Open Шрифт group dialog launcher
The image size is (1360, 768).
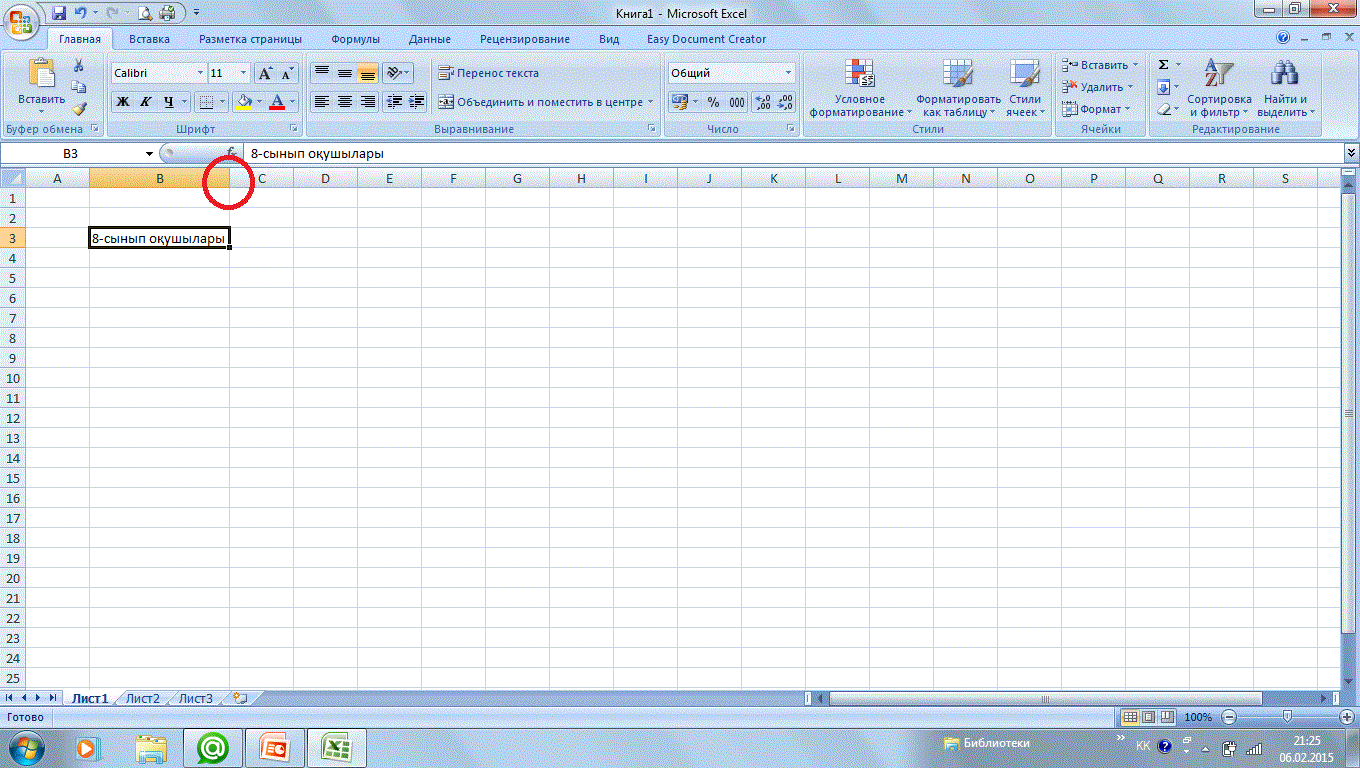point(295,129)
